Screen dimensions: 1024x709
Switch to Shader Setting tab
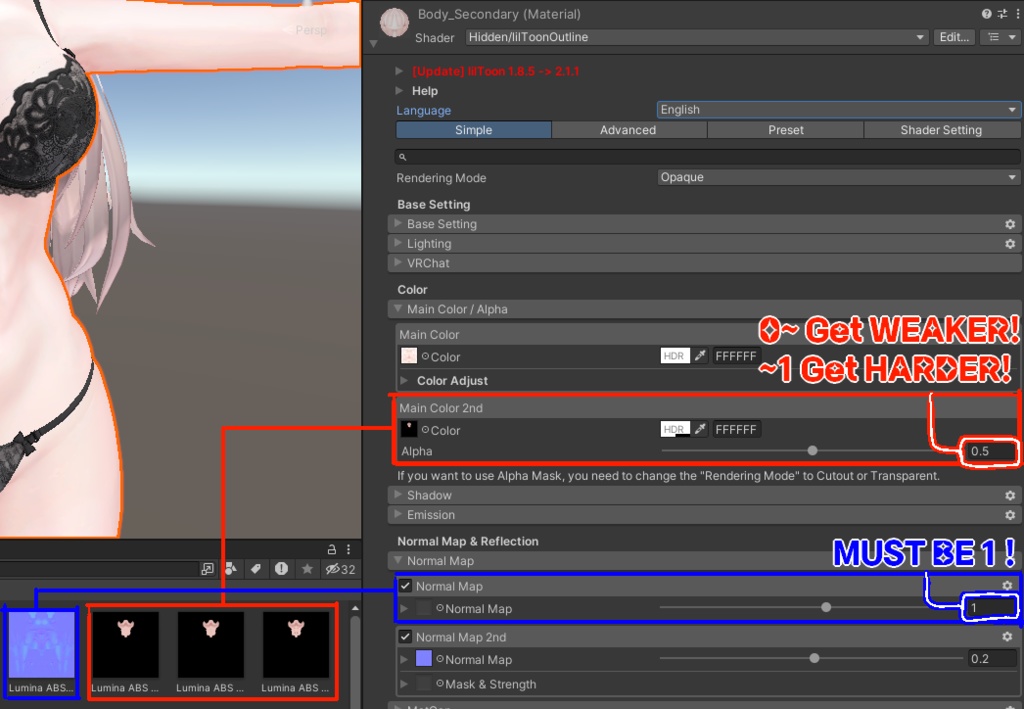click(x=941, y=130)
